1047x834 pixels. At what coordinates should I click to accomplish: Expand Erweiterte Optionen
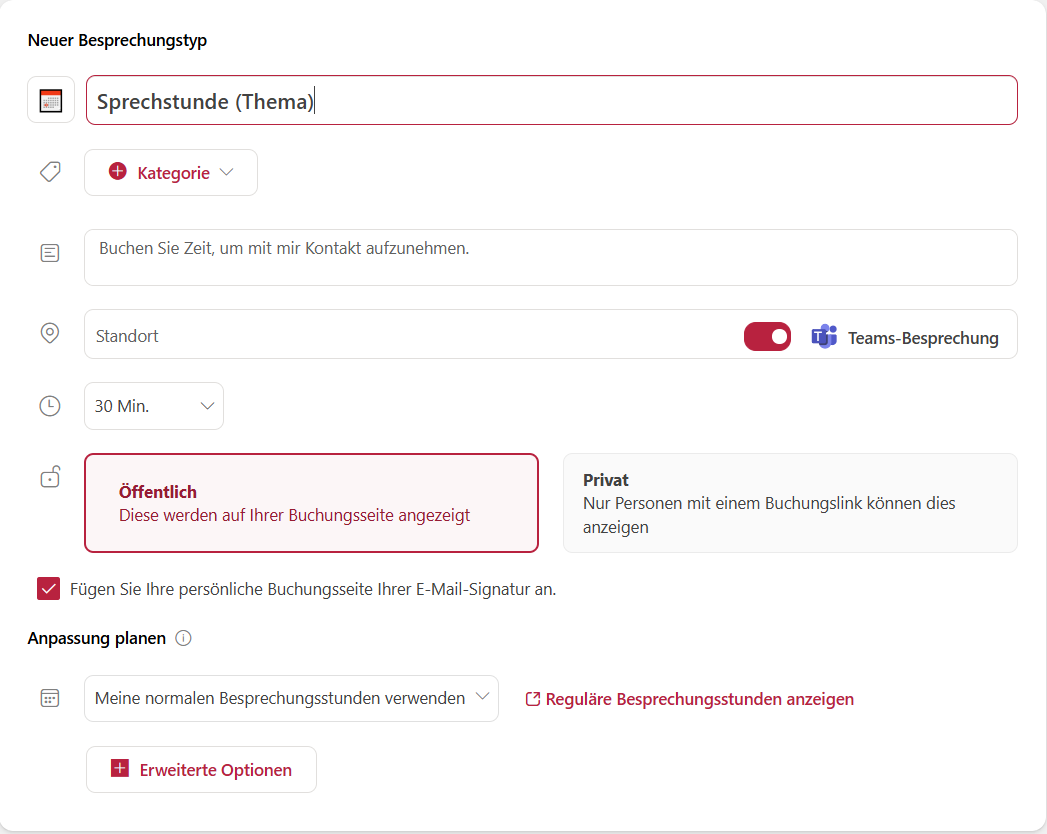(201, 770)
